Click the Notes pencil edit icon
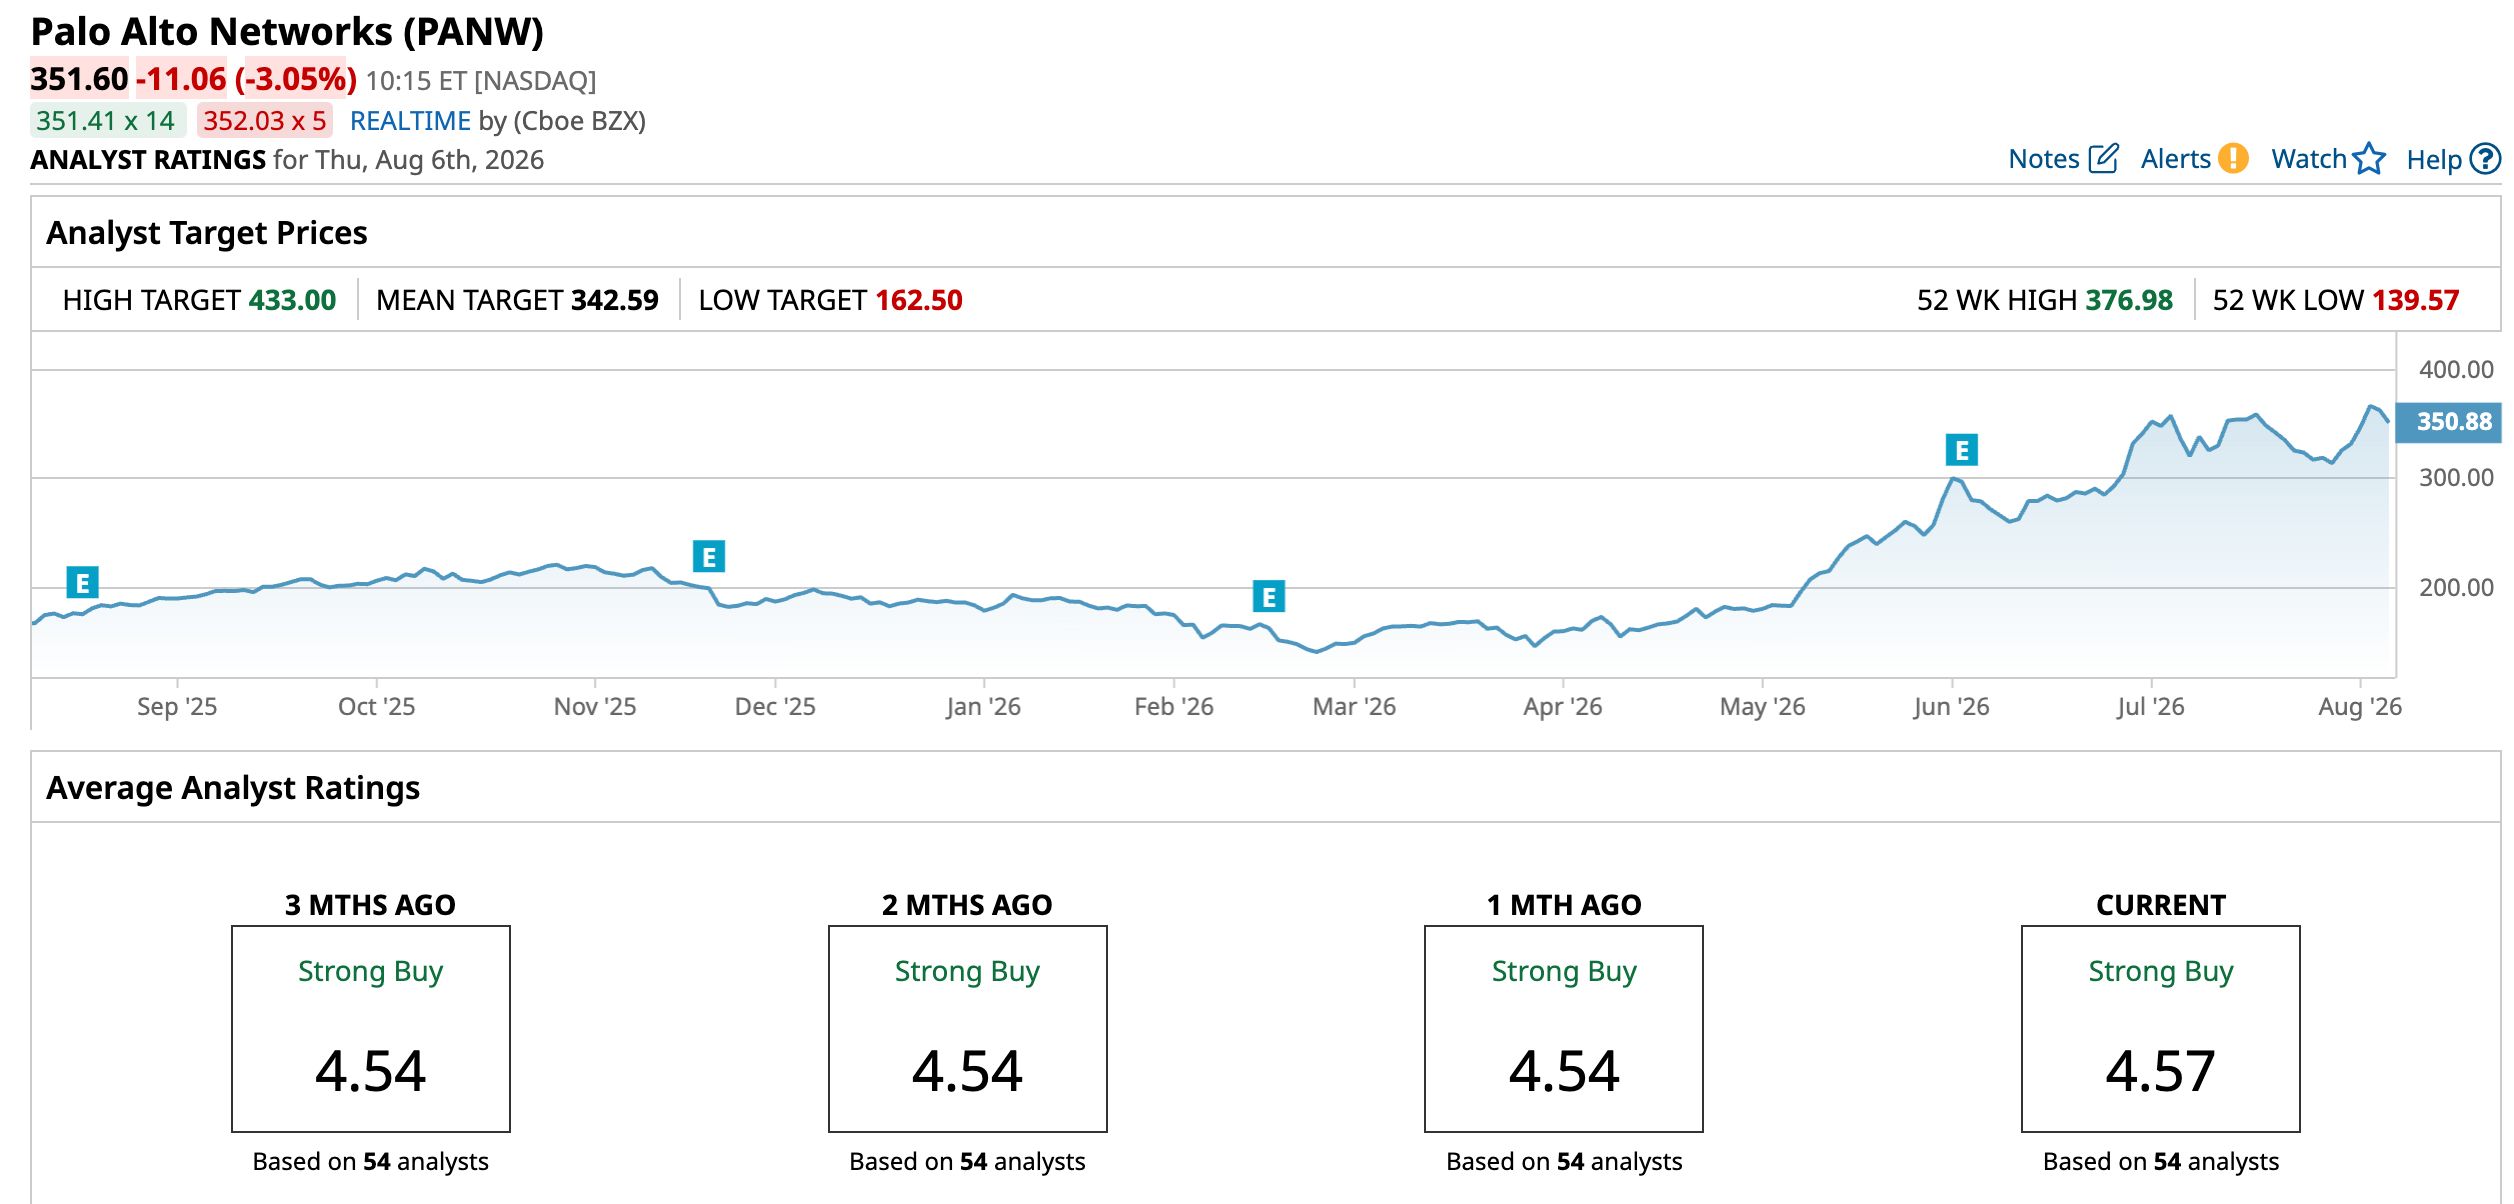 point(2103,159)
